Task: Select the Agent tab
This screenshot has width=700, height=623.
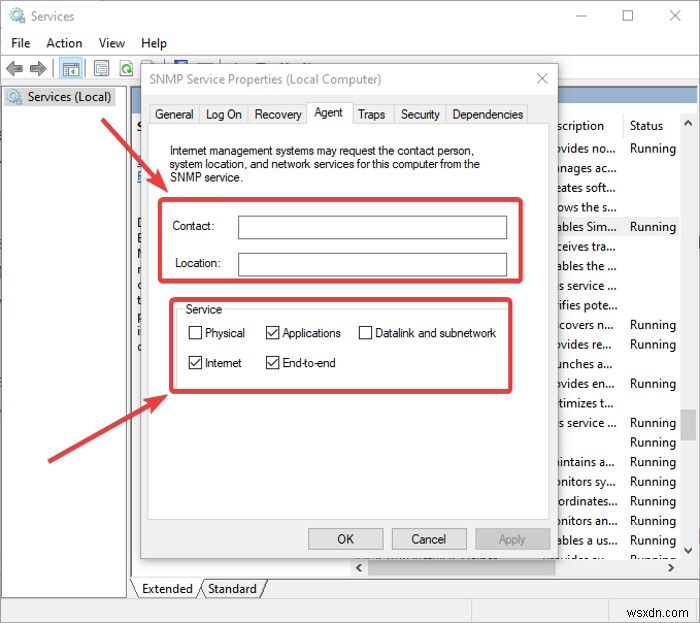Action: point(329,112)
